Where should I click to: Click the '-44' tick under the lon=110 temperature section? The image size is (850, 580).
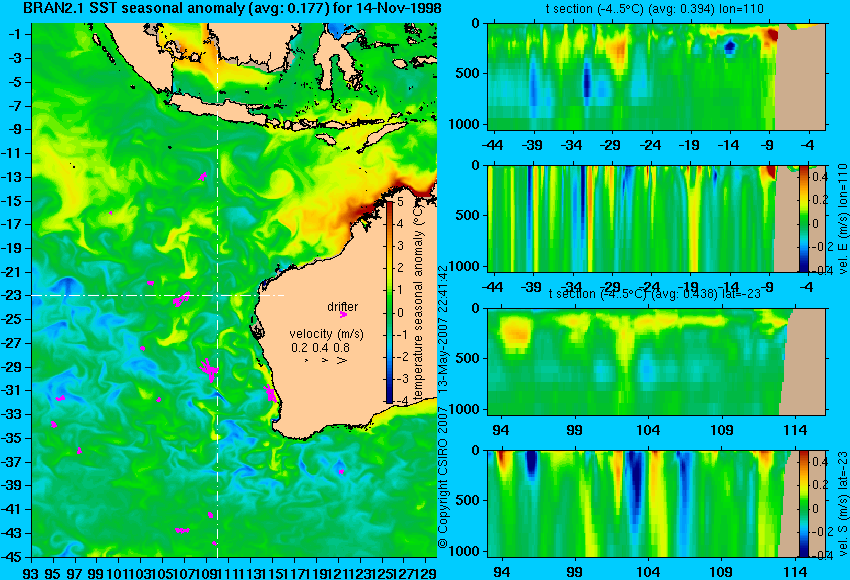coord(492,145)
